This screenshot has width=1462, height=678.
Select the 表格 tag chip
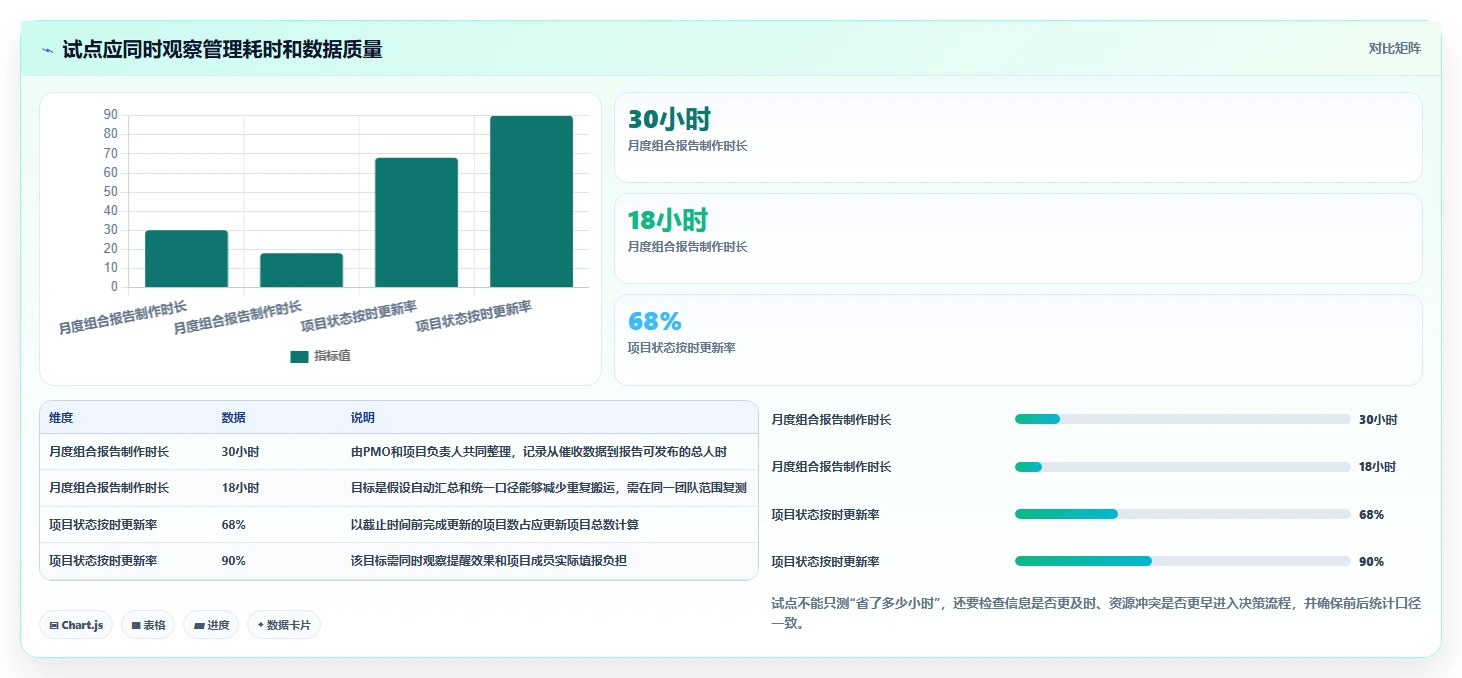pos(148,625)
